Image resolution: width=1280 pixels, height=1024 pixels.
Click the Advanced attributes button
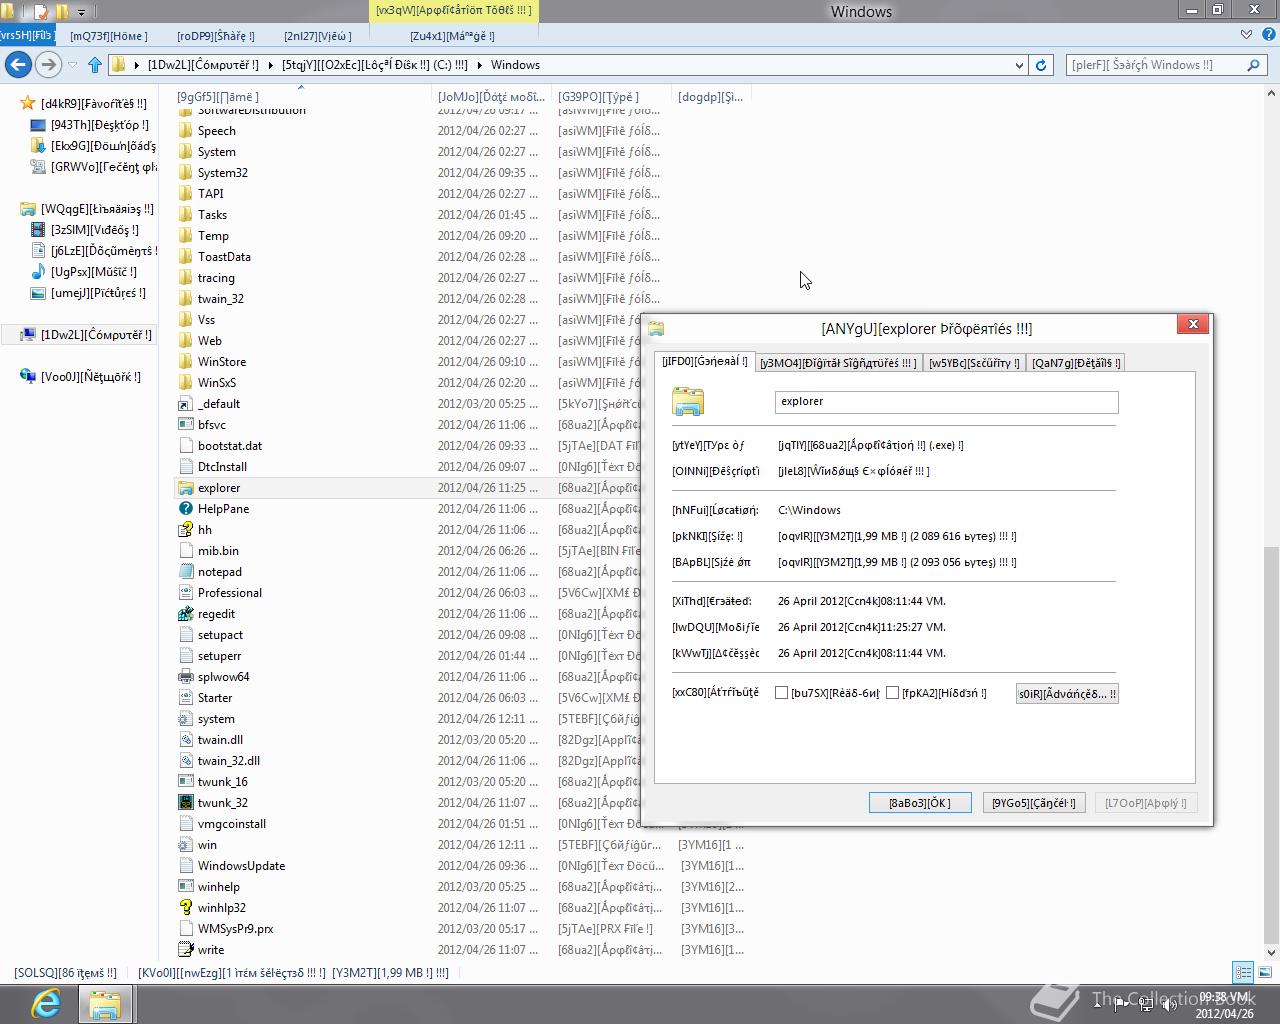pyautogui.click(x=1067, y=694)
